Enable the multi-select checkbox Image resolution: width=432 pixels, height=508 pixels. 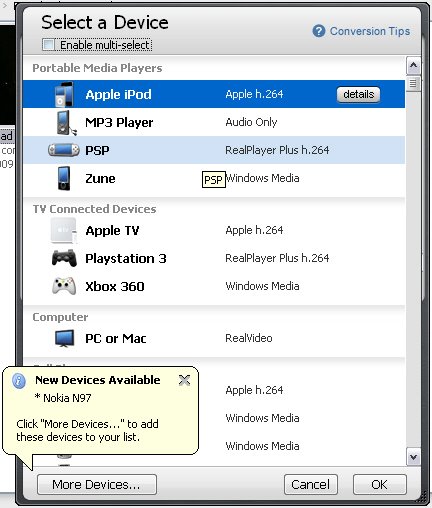[49, 45]
